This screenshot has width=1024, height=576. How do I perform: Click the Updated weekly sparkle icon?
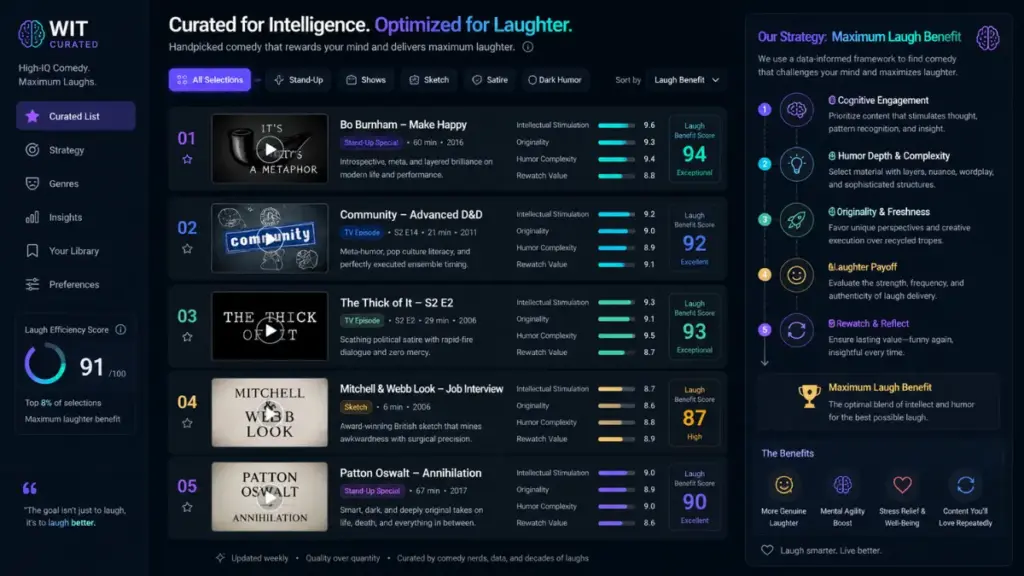[x=220, y=558]
